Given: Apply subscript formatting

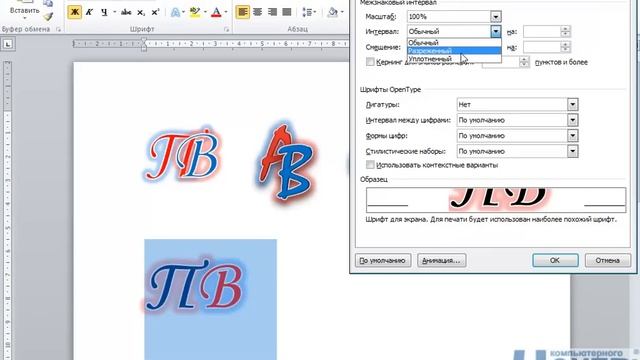Looking at the screenshot, I should coord(141,12).
